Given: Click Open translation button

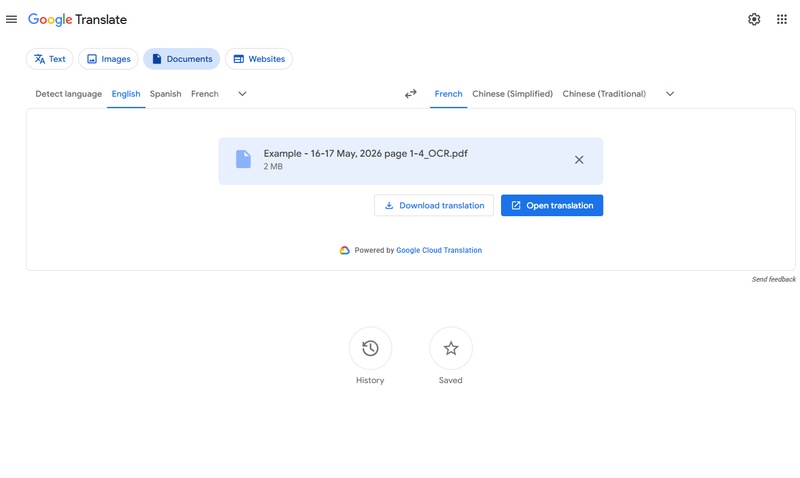Looking at the screenshot, I should 552,205.
